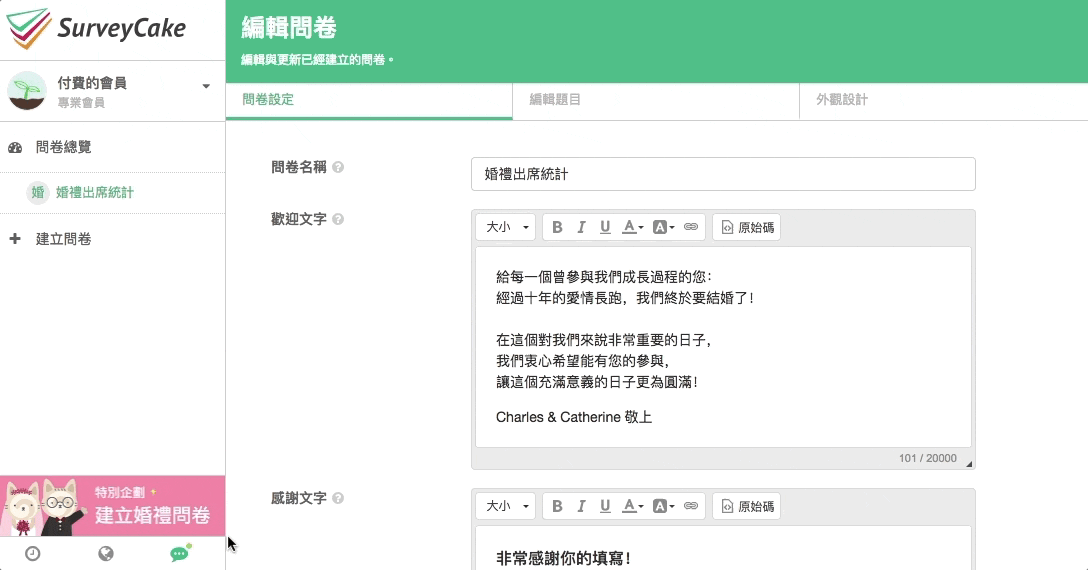Apply Underline in welcome text toolbar

605,227
